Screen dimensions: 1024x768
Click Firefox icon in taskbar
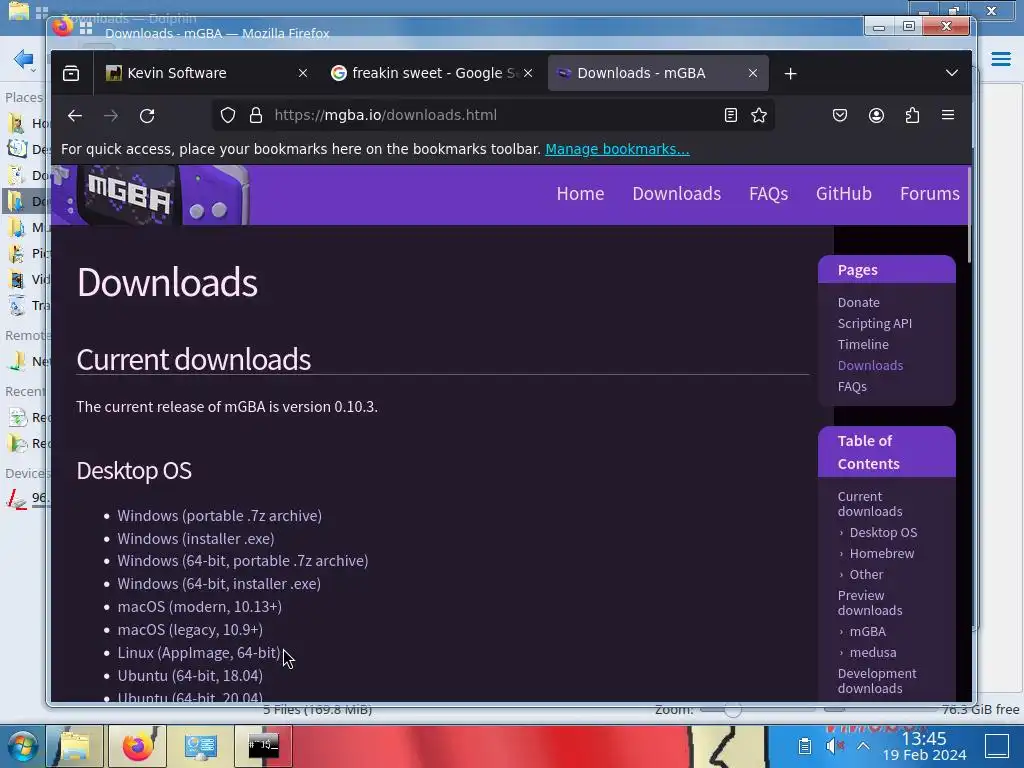[137, 746]
